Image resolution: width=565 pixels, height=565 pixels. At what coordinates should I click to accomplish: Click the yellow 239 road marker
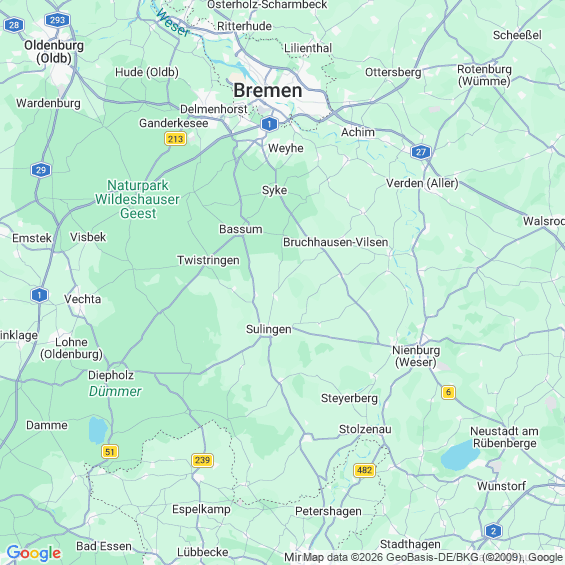[x=202, y=460]
